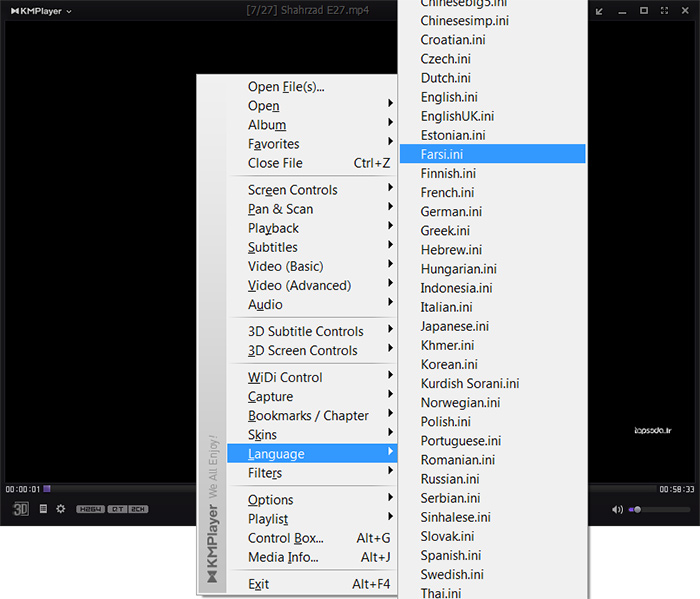Open Video (Advanced) submenu

[x=312, y=286]
